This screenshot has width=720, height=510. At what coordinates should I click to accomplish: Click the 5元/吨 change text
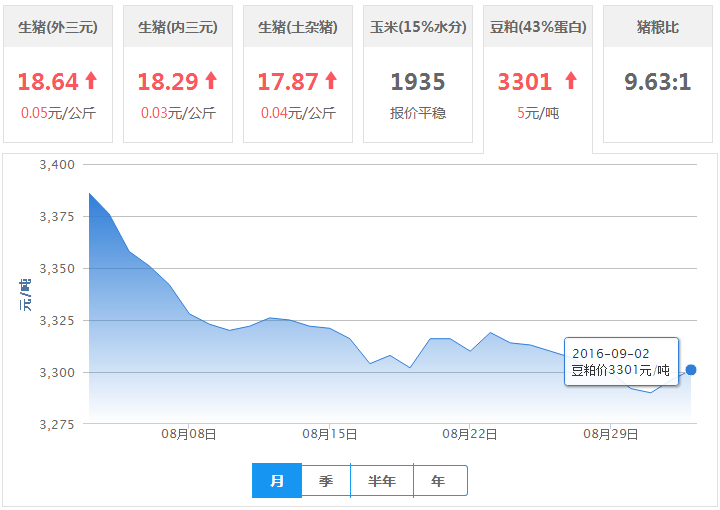538,113
